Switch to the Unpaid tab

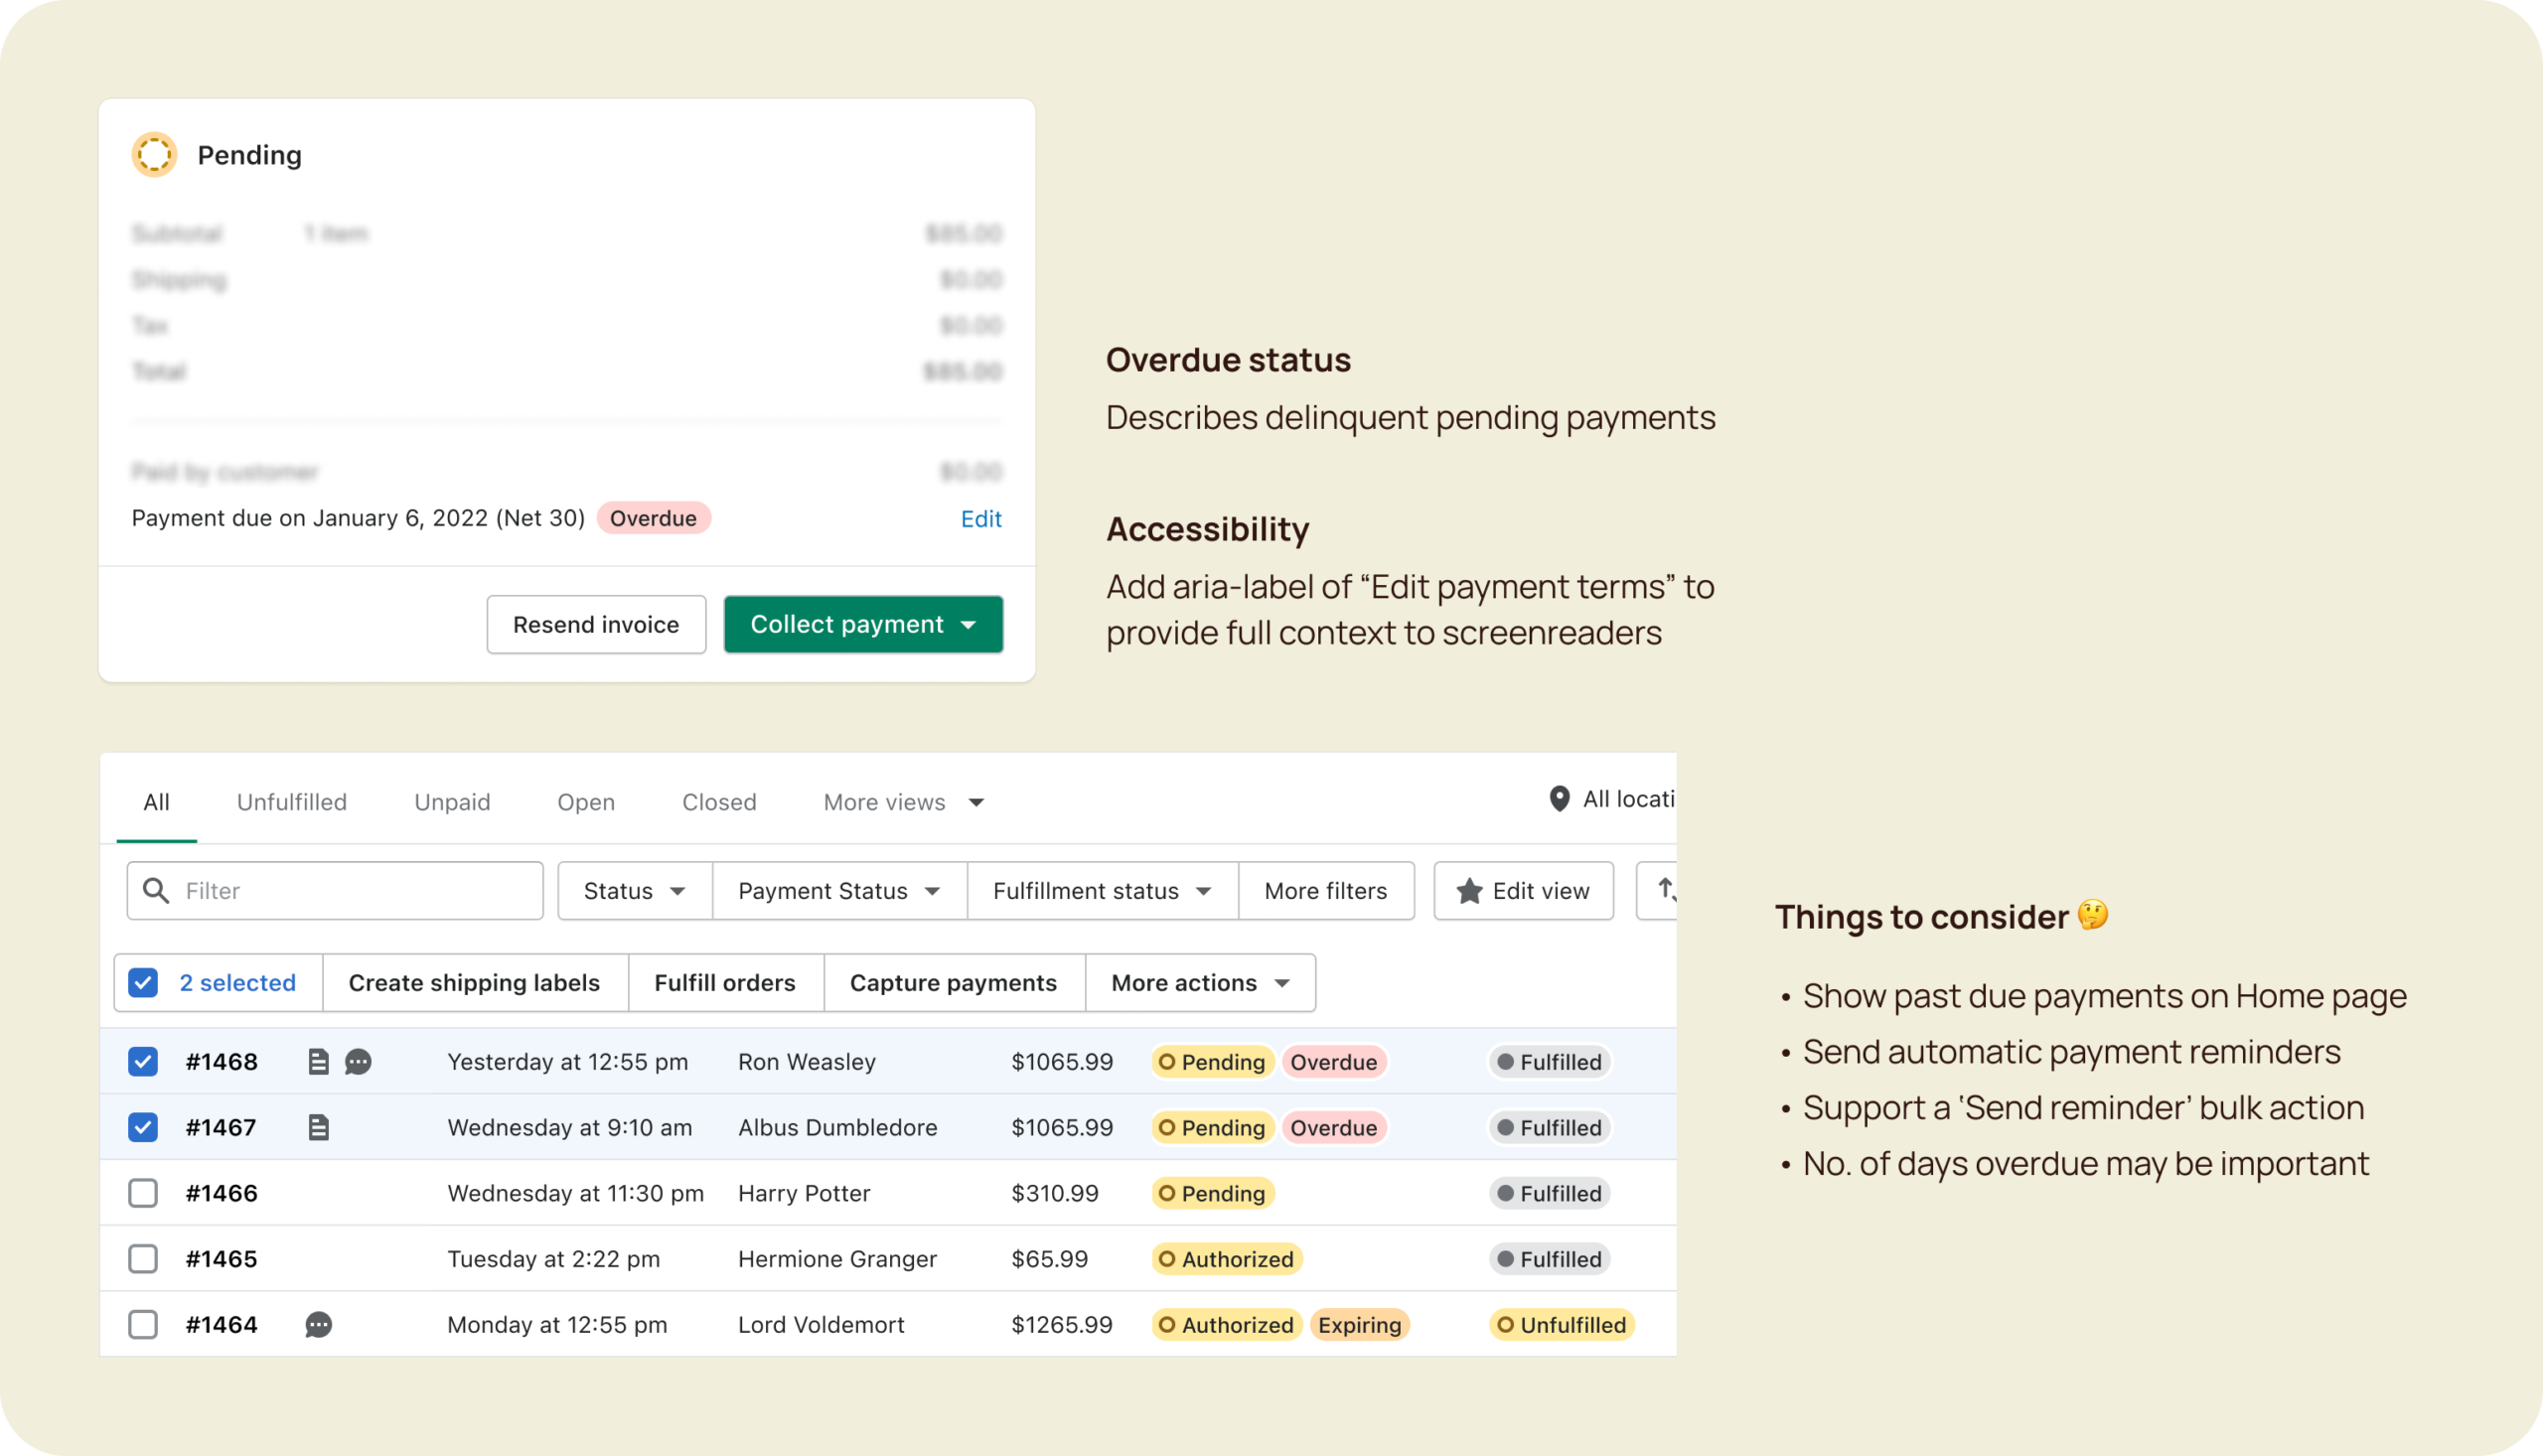pyautogui.click(x=452, y=802)
